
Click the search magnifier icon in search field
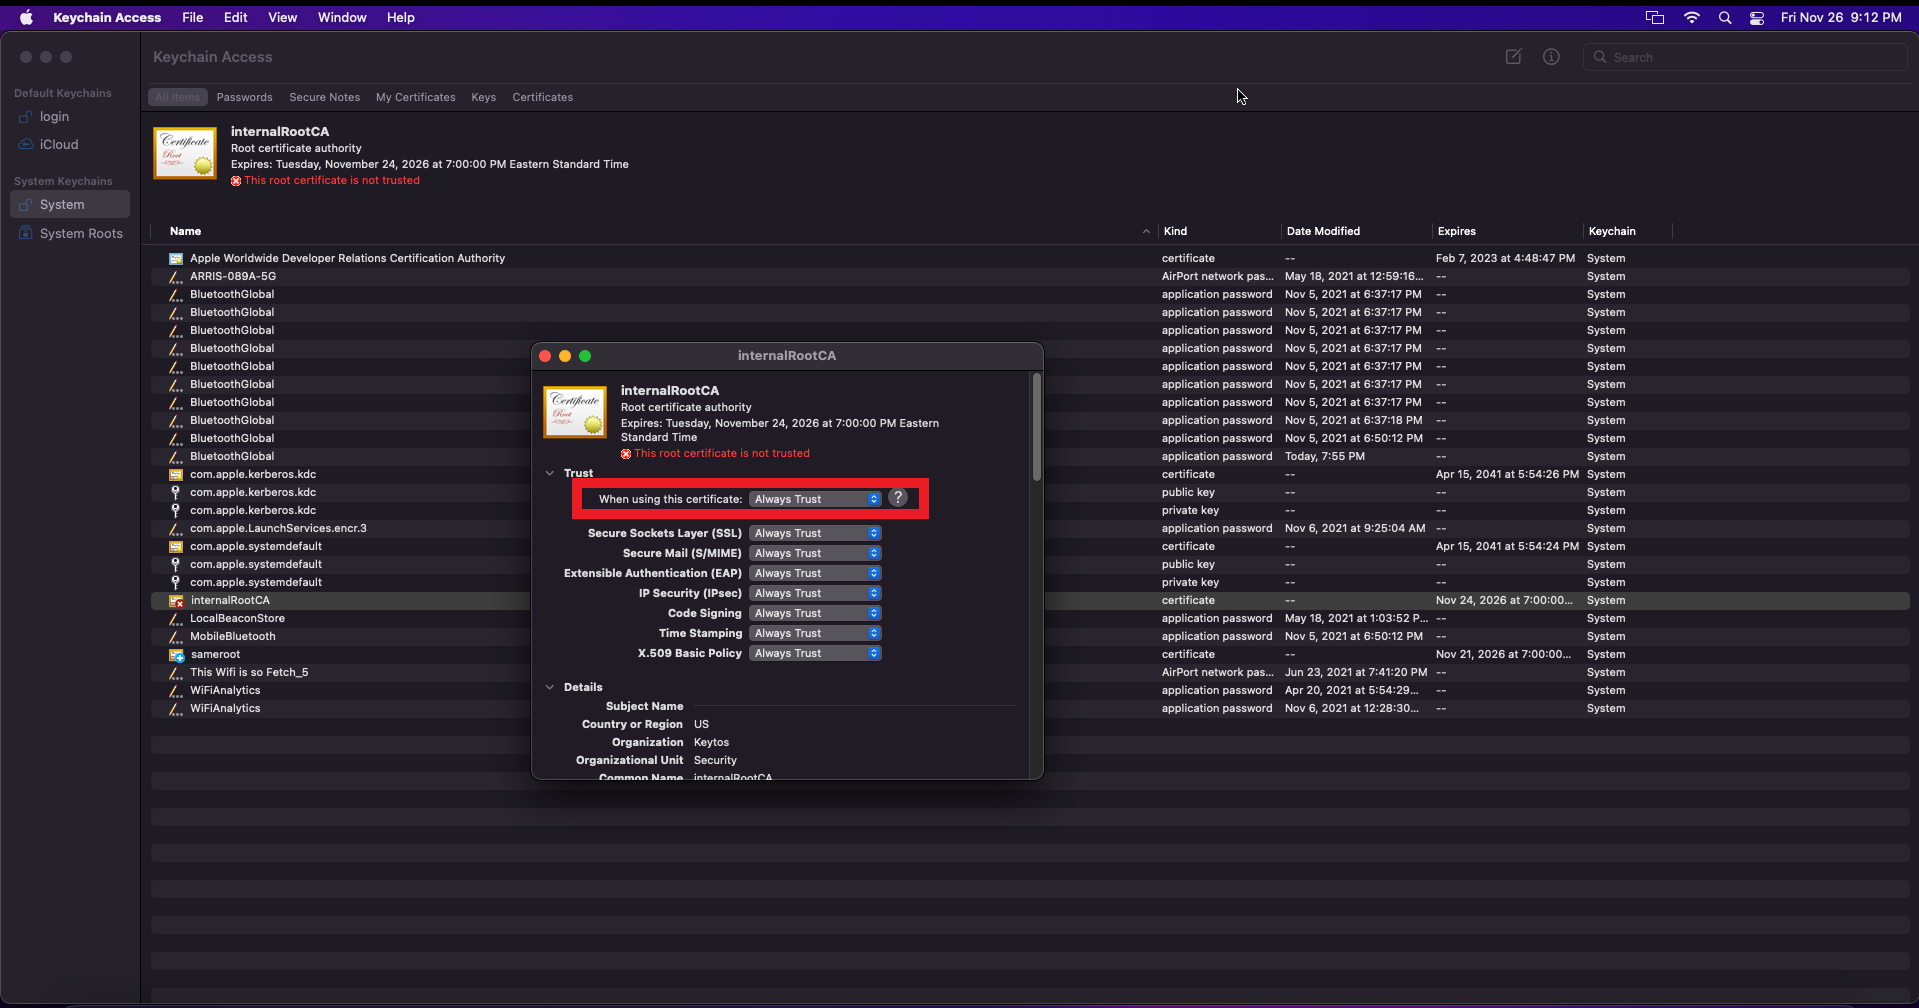click(1600, 57)
